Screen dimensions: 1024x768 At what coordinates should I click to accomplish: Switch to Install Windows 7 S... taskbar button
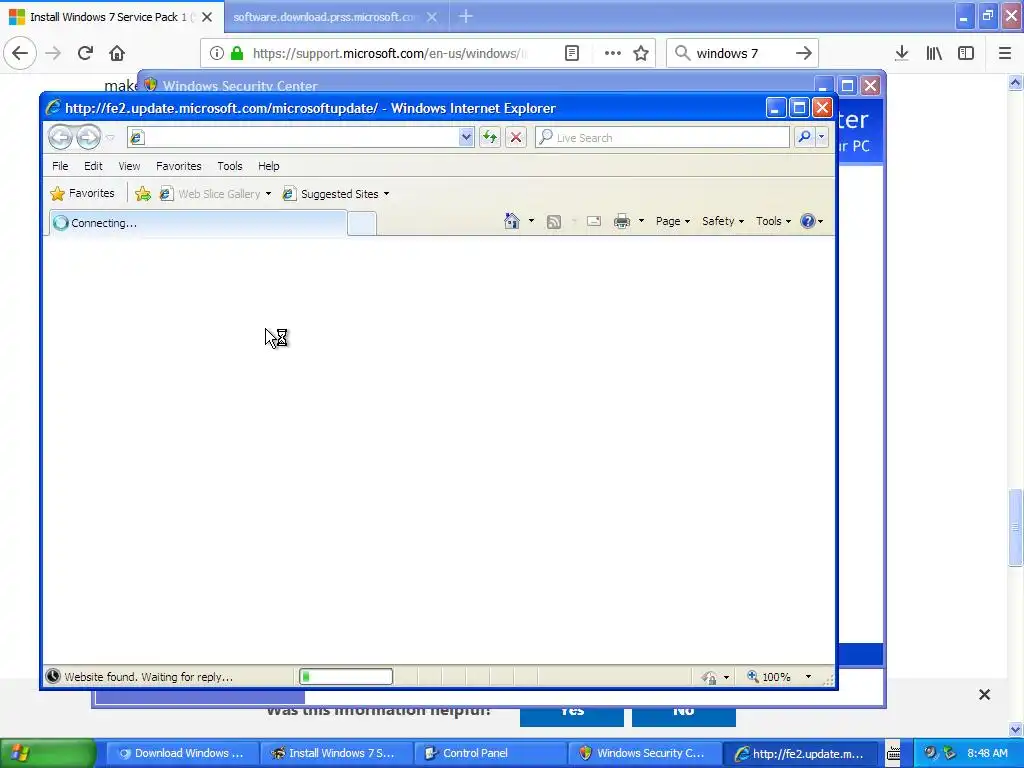coord(336,753)
